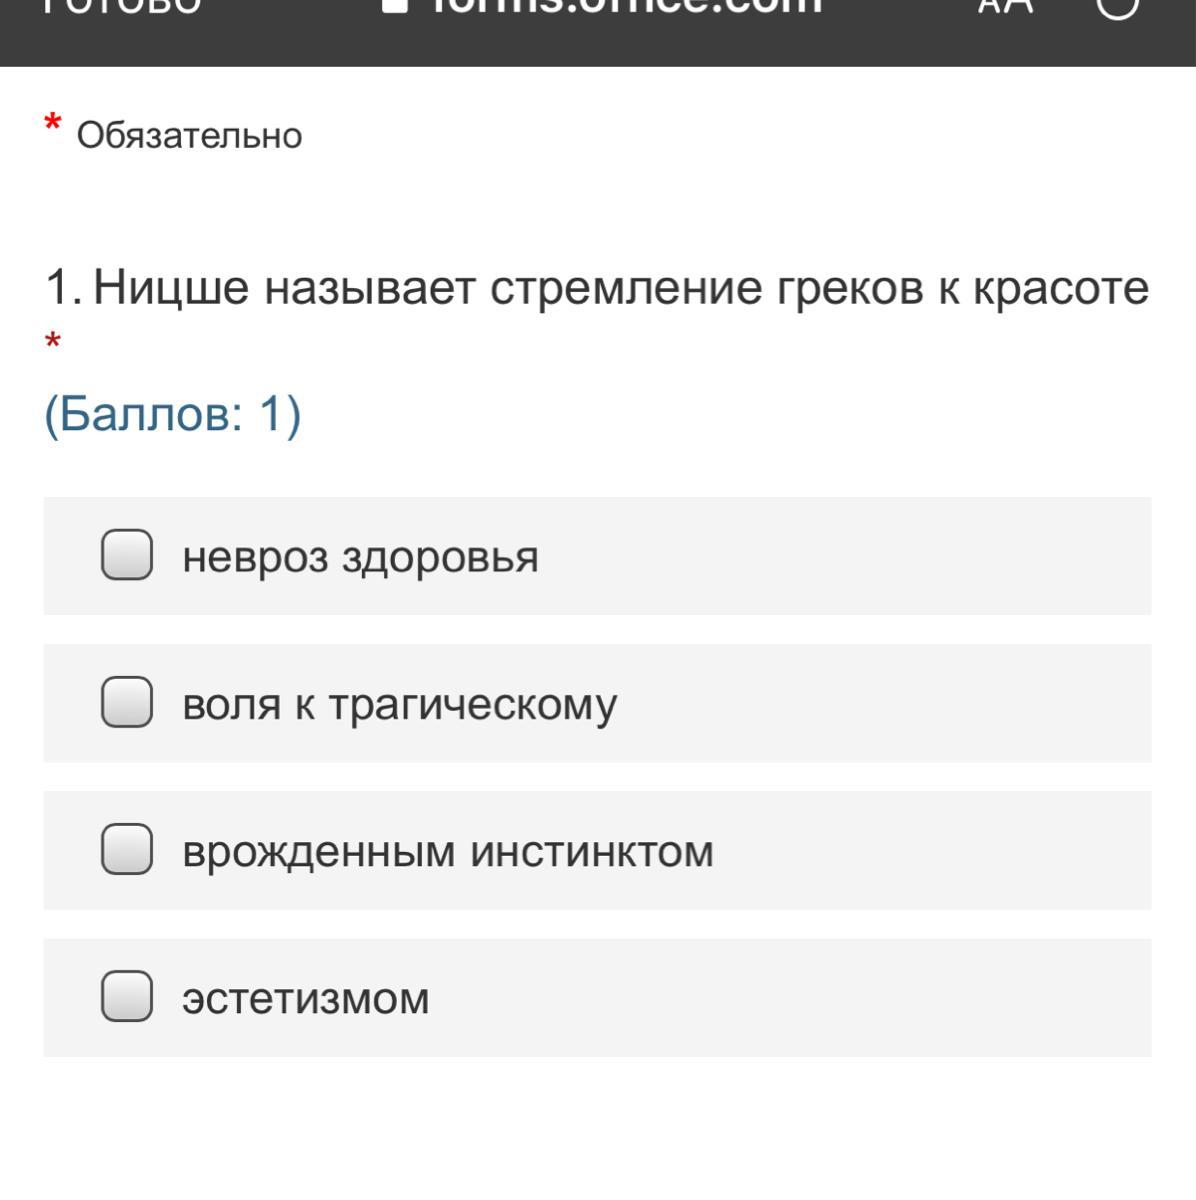The width and height of the screenshot is (1196, 1200).
Task: Click the red asterisk beside «Обязательно»
Action: click(x=52, y=126)
